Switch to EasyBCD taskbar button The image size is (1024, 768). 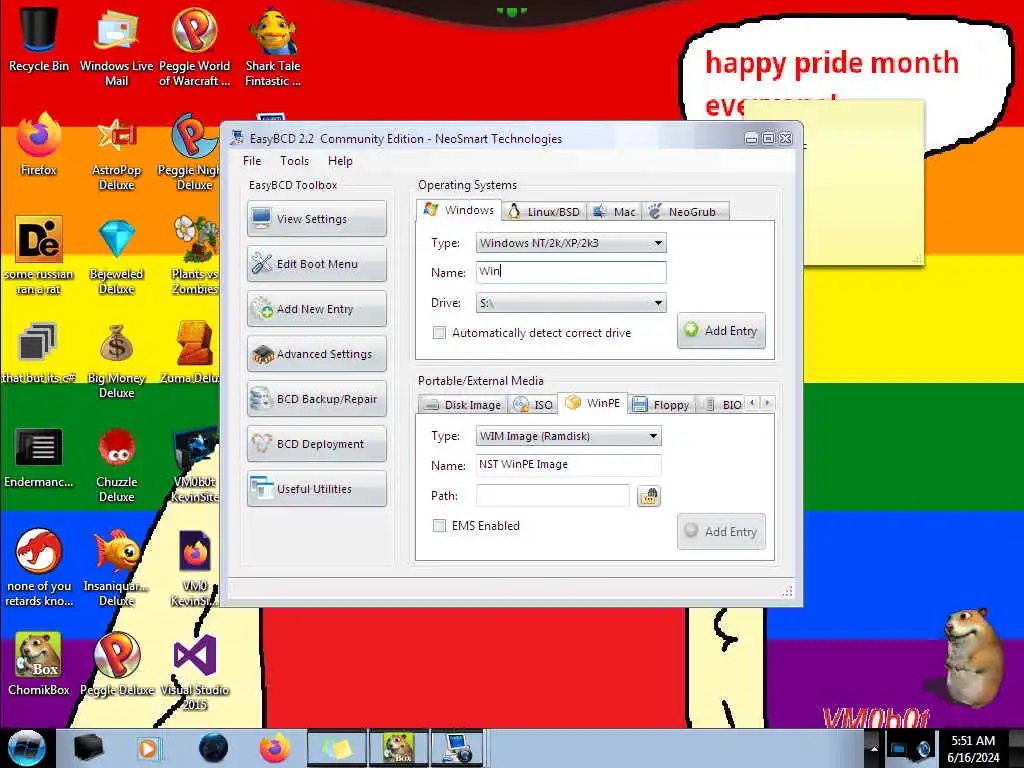pos(456,748)
